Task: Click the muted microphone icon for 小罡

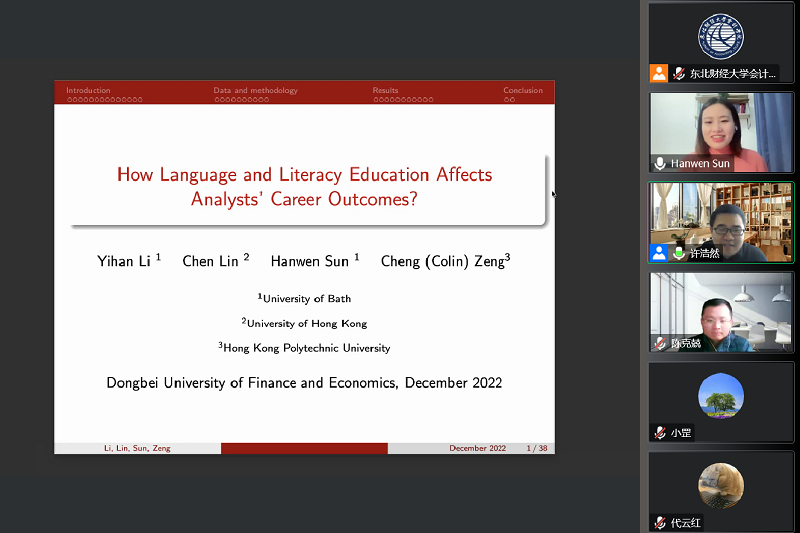Action: tap(660, 433)
